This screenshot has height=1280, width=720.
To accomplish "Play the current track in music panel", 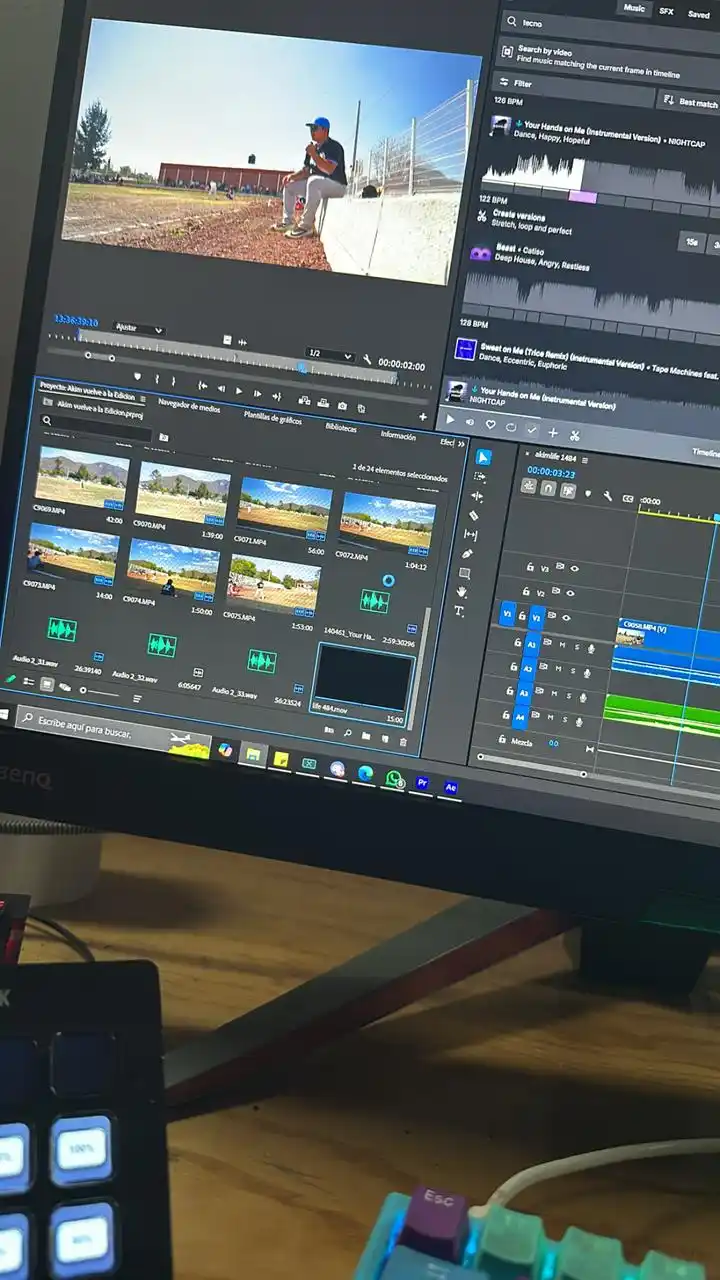I will pos(450,421).
